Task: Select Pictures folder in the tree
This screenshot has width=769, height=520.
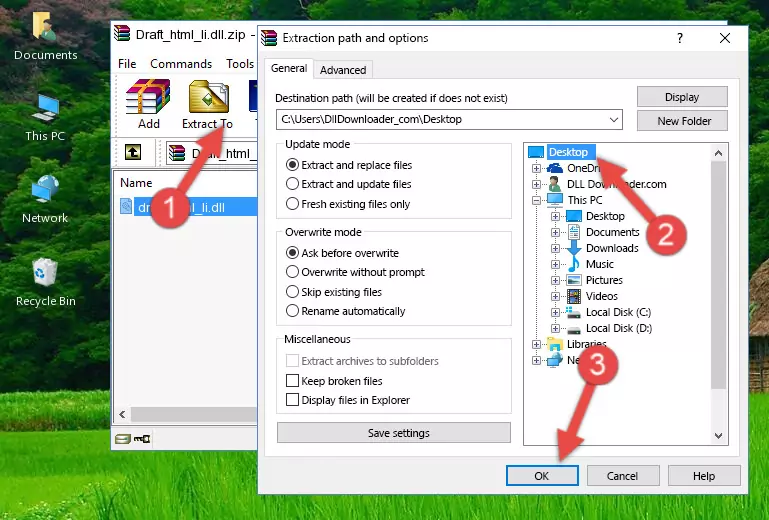Action: [604, 280]
